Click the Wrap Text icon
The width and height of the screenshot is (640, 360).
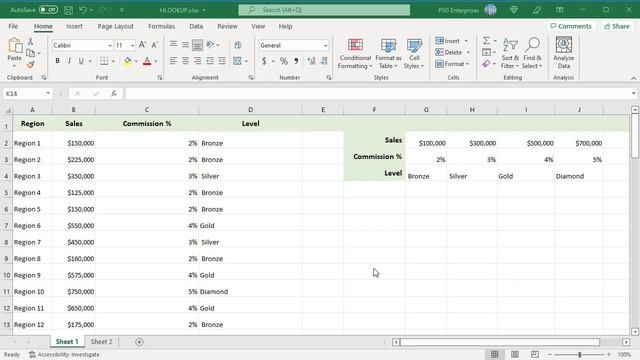coord(238,45)
